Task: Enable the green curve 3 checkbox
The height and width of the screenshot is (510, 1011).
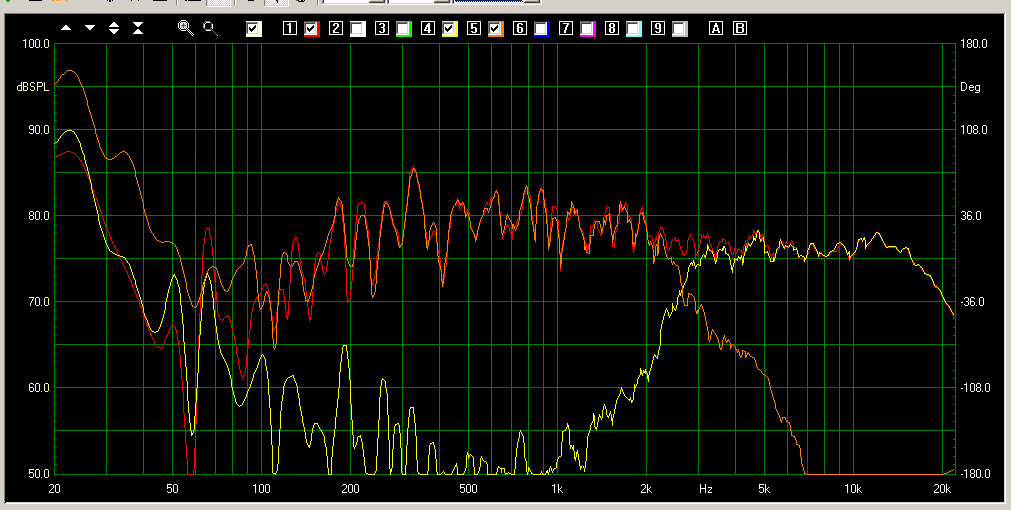Action: click(x=403, y=29)
